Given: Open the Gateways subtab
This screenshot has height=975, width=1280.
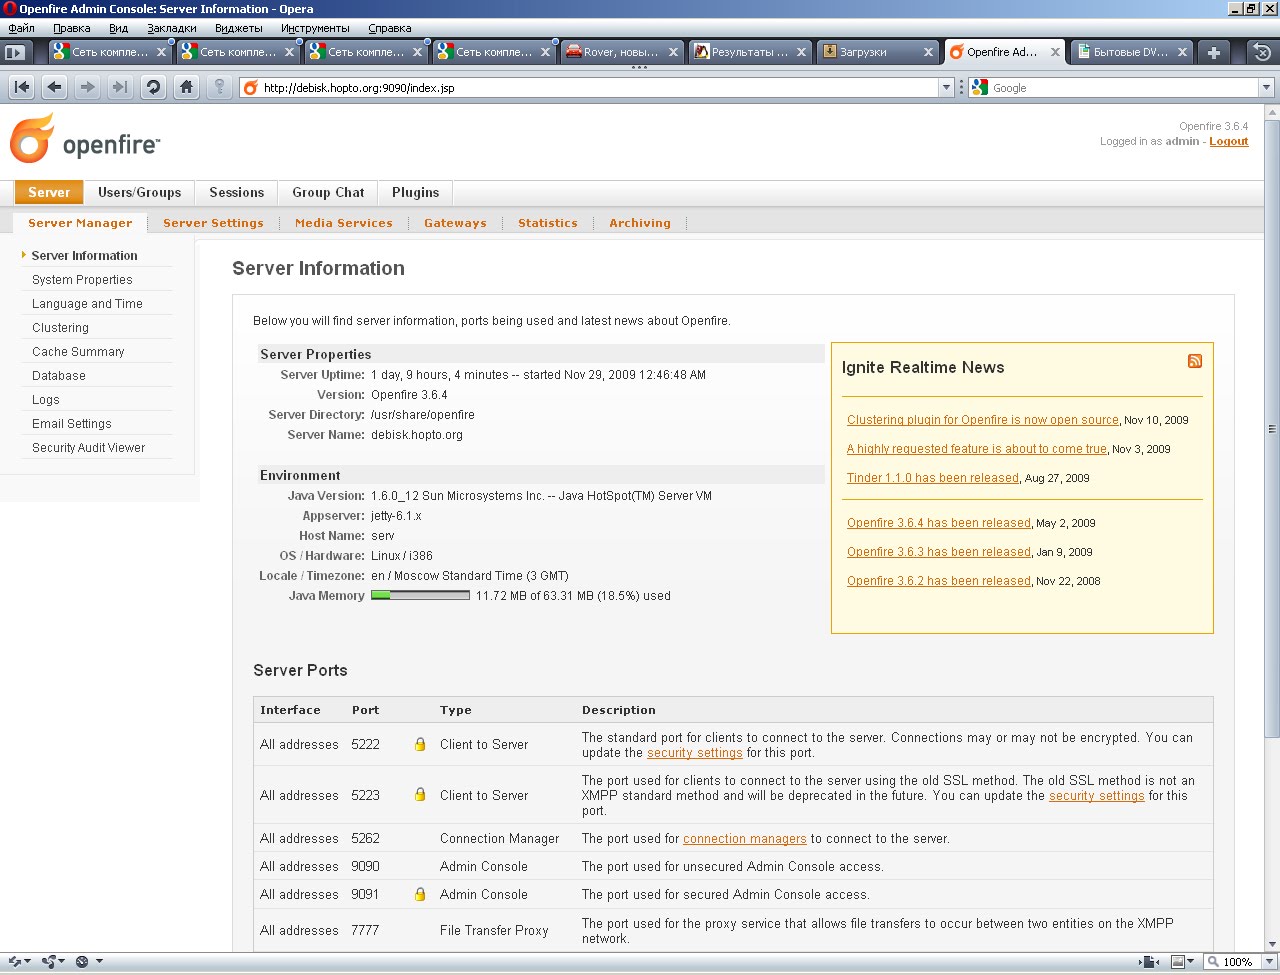Looking at the screenshot, I should (455, 223).
